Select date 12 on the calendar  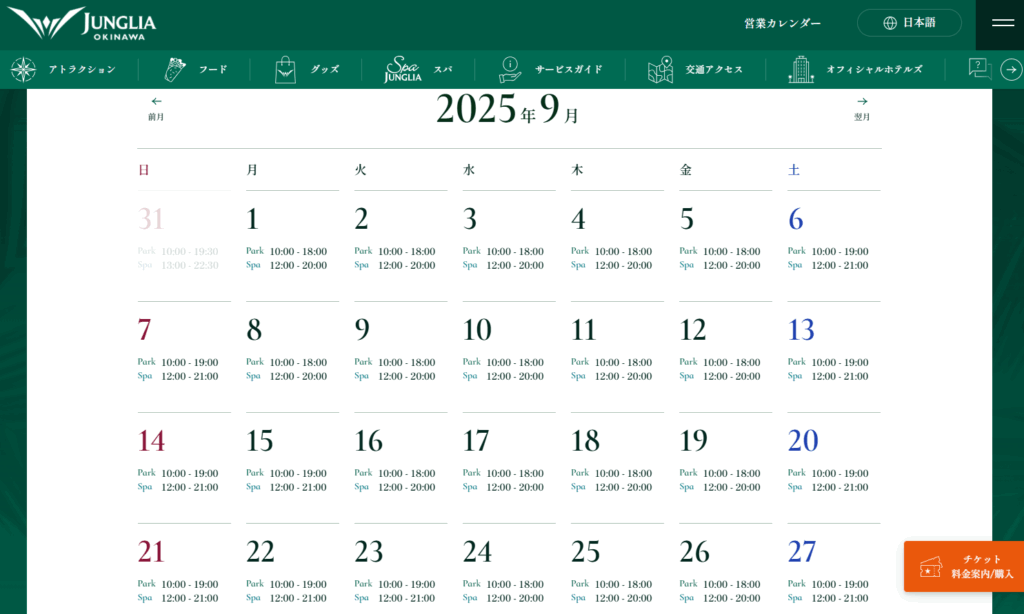pyautogui.click(x=693, y=330)
